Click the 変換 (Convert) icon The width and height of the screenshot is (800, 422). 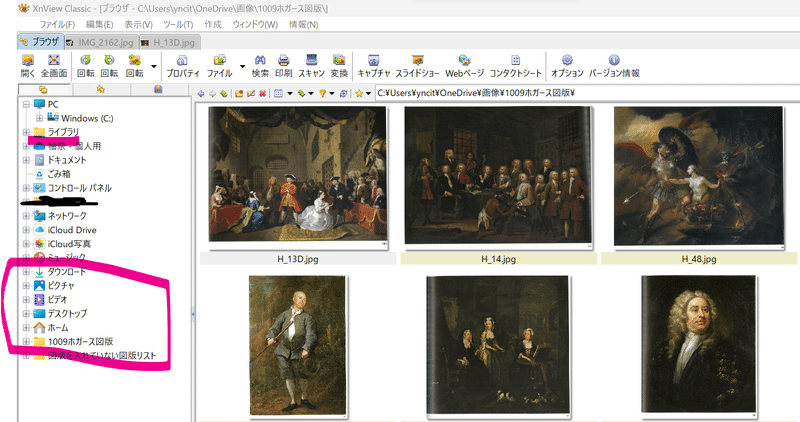[339, 66]
